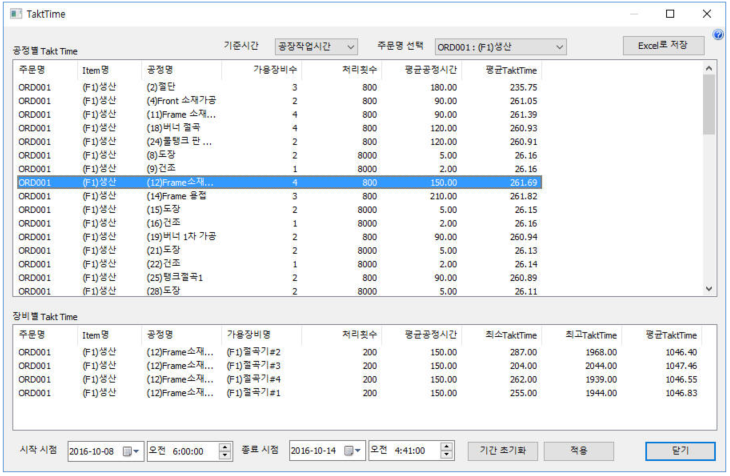Select the (14)Frame 용접 row
Image resolution: width=730 pixels, height=476 pixels.
click(x=180, y=197)
